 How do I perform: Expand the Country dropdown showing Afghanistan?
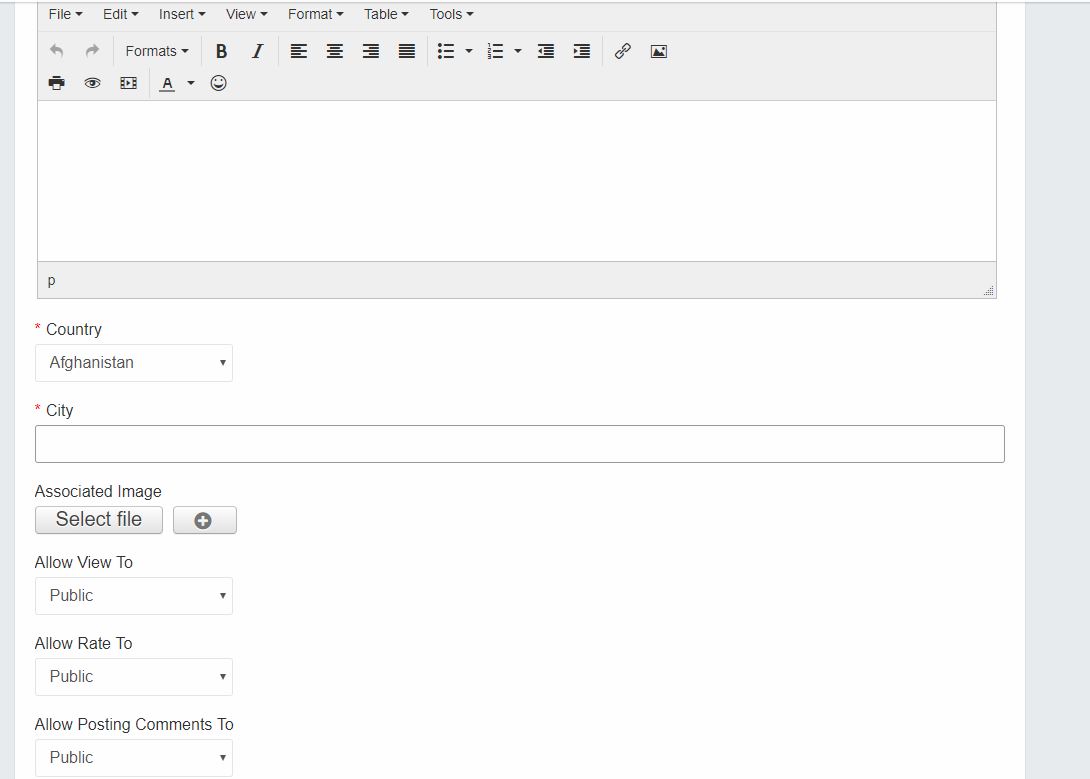(134, 363)
